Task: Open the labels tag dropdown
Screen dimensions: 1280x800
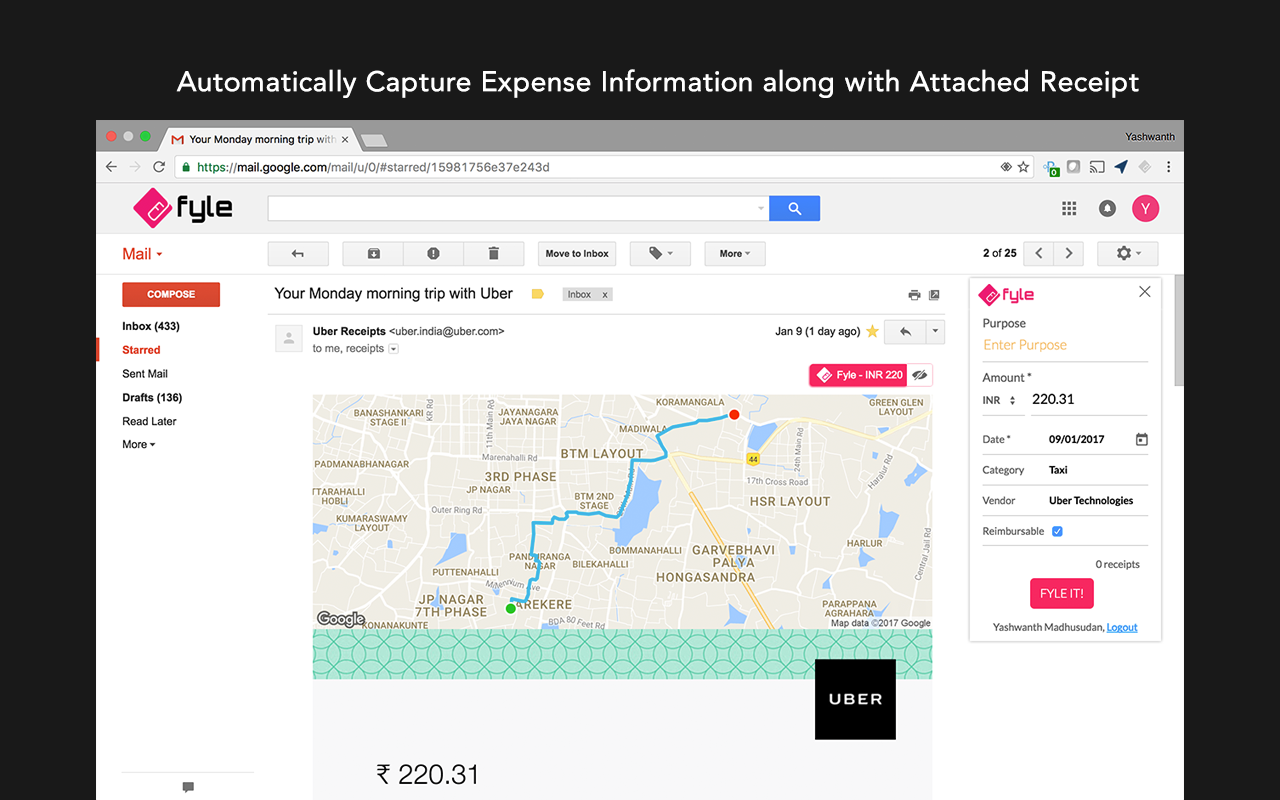Action: (660, 254)
